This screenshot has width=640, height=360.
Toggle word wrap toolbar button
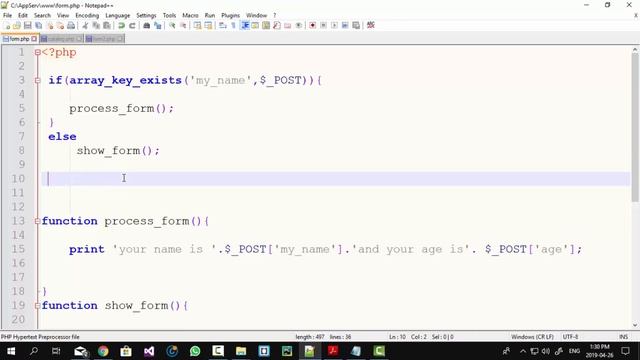(x=222, y=25)
